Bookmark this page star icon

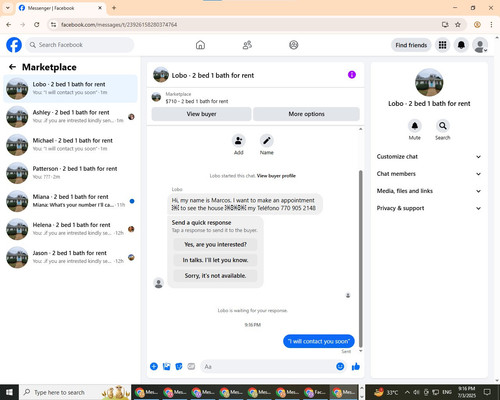pyautogui.click(x=458, y=25)
